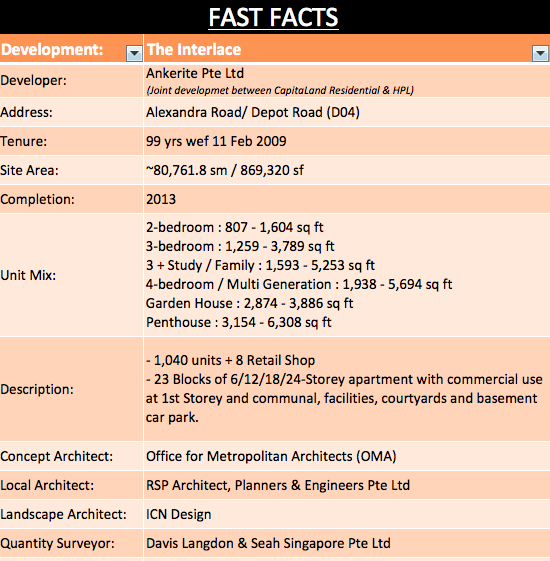550x561 pixels.
Task: Click the Garden House : 2,874 - 3,886 line
Action: (249, 303)
